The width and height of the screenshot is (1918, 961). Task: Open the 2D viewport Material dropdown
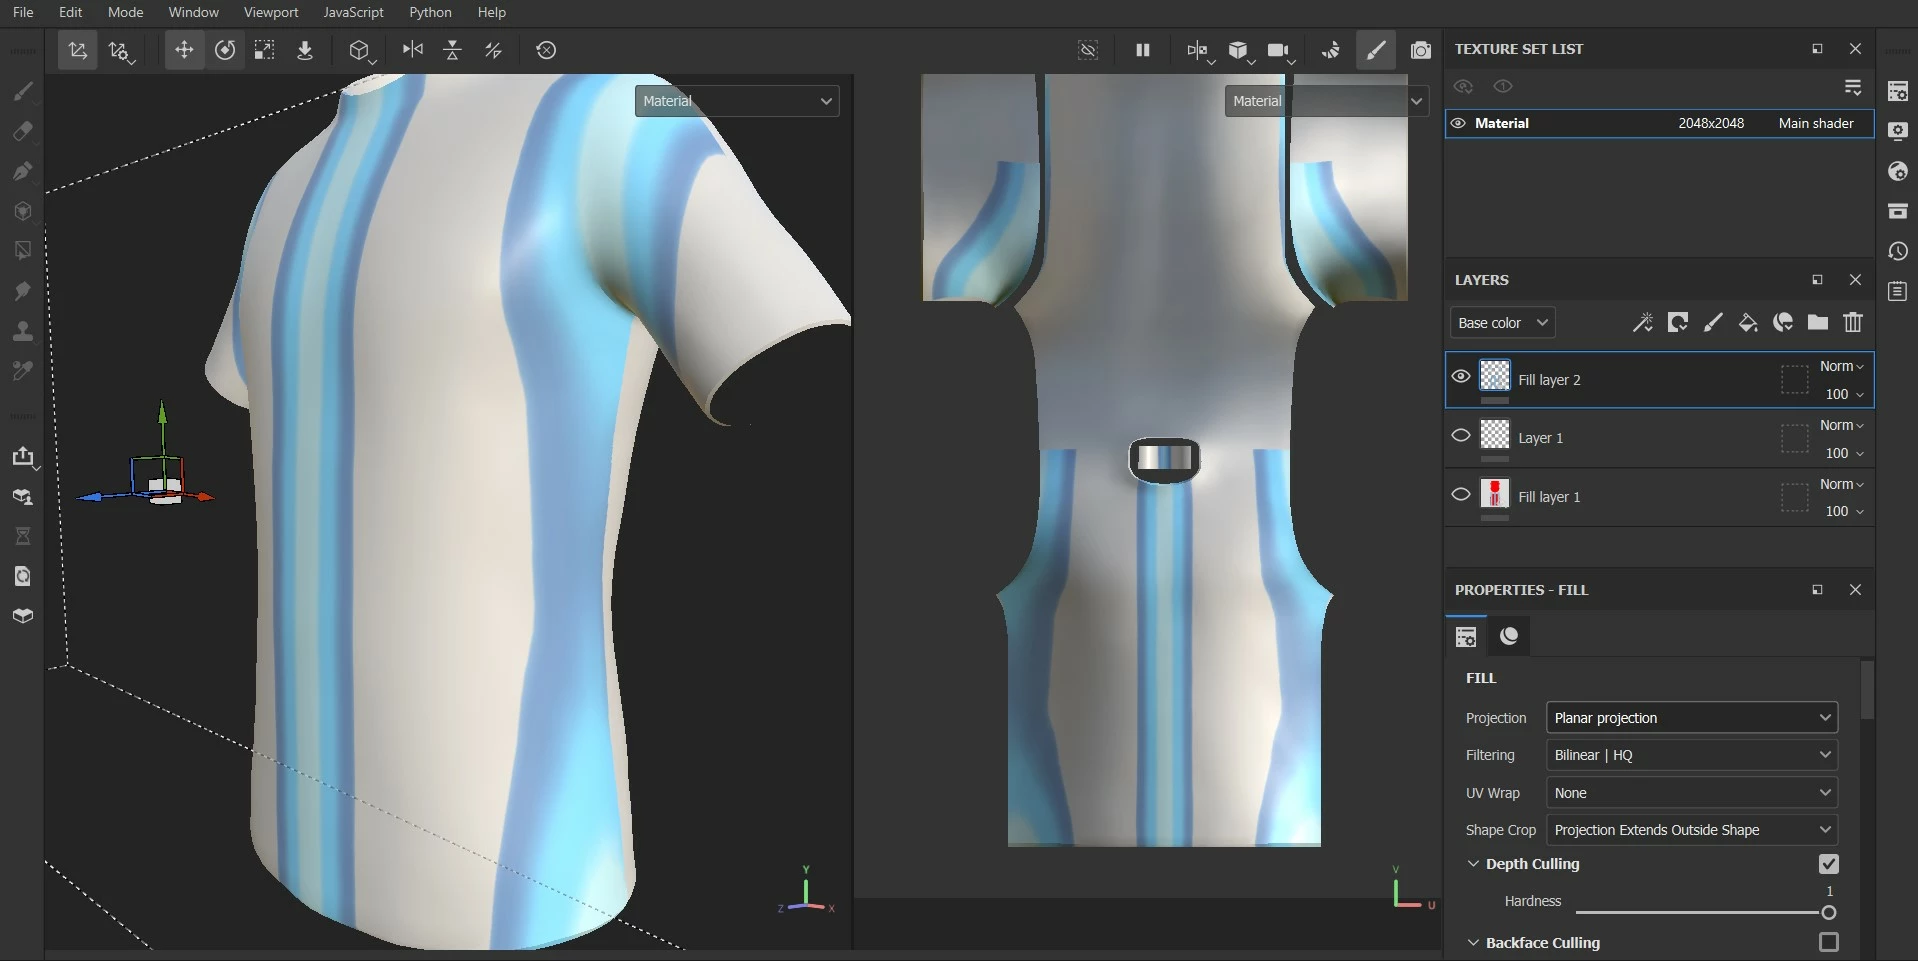point(1327,101)
